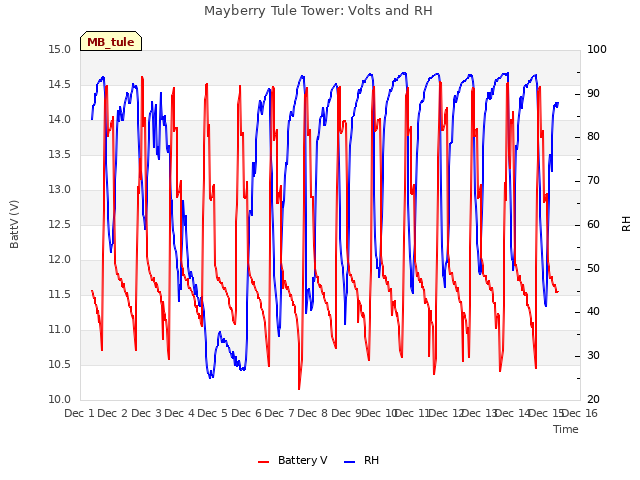Click the Time x-axis title
Viewport: 640px width, 480px height.
coord(566,429)
